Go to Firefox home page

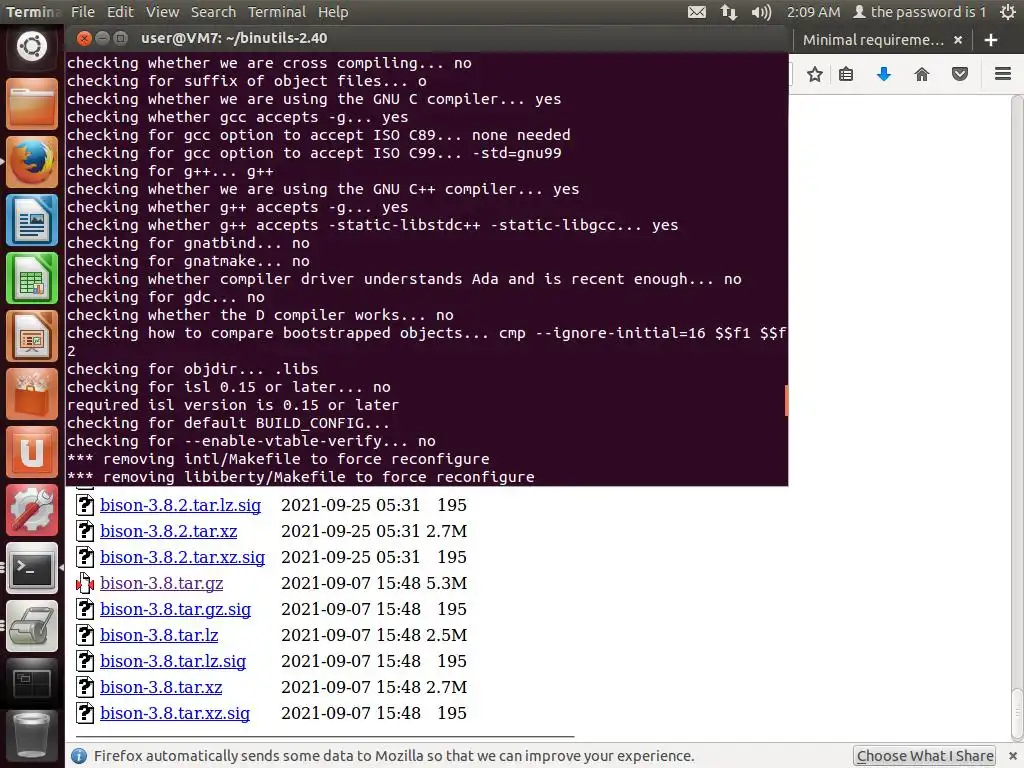(x=921, y=74)
